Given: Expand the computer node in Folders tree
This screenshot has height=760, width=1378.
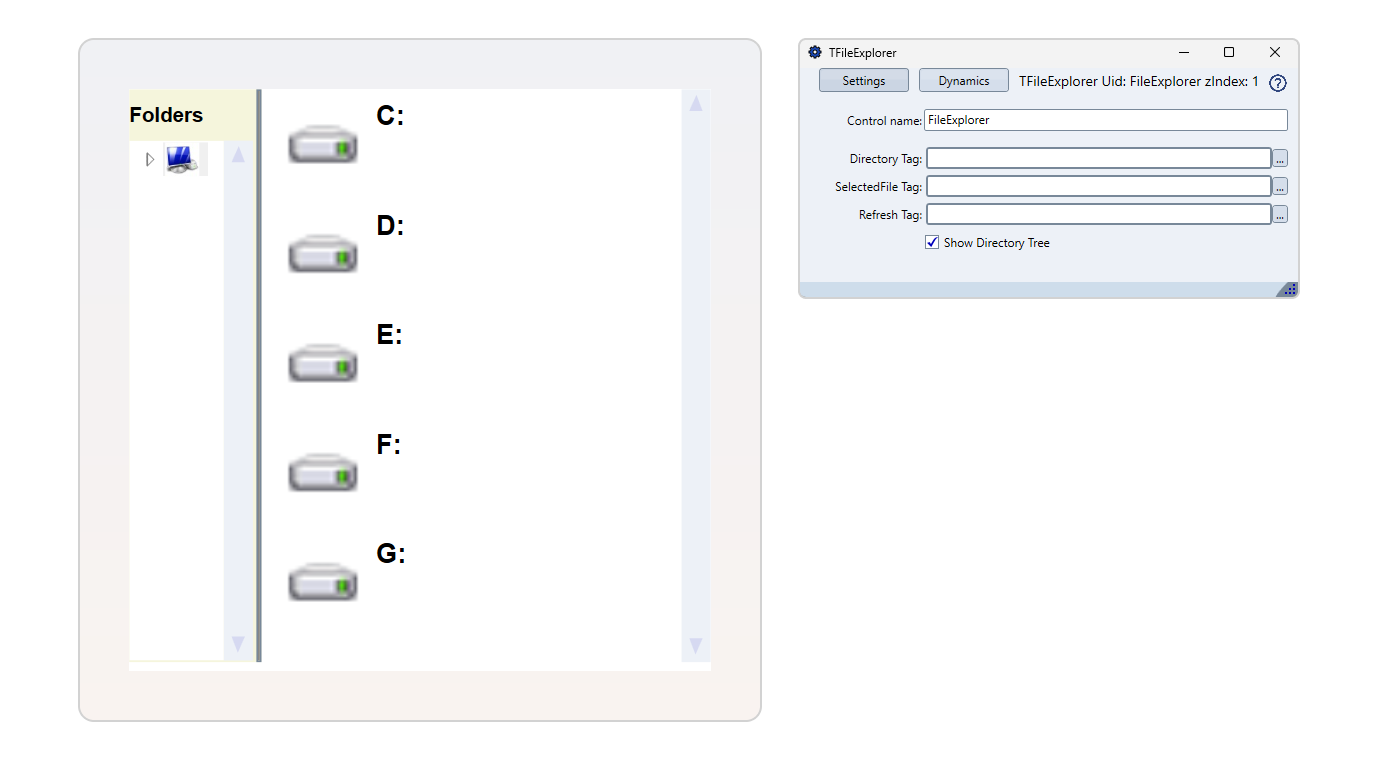Looking at the screenshot, I should click(150, 159).
